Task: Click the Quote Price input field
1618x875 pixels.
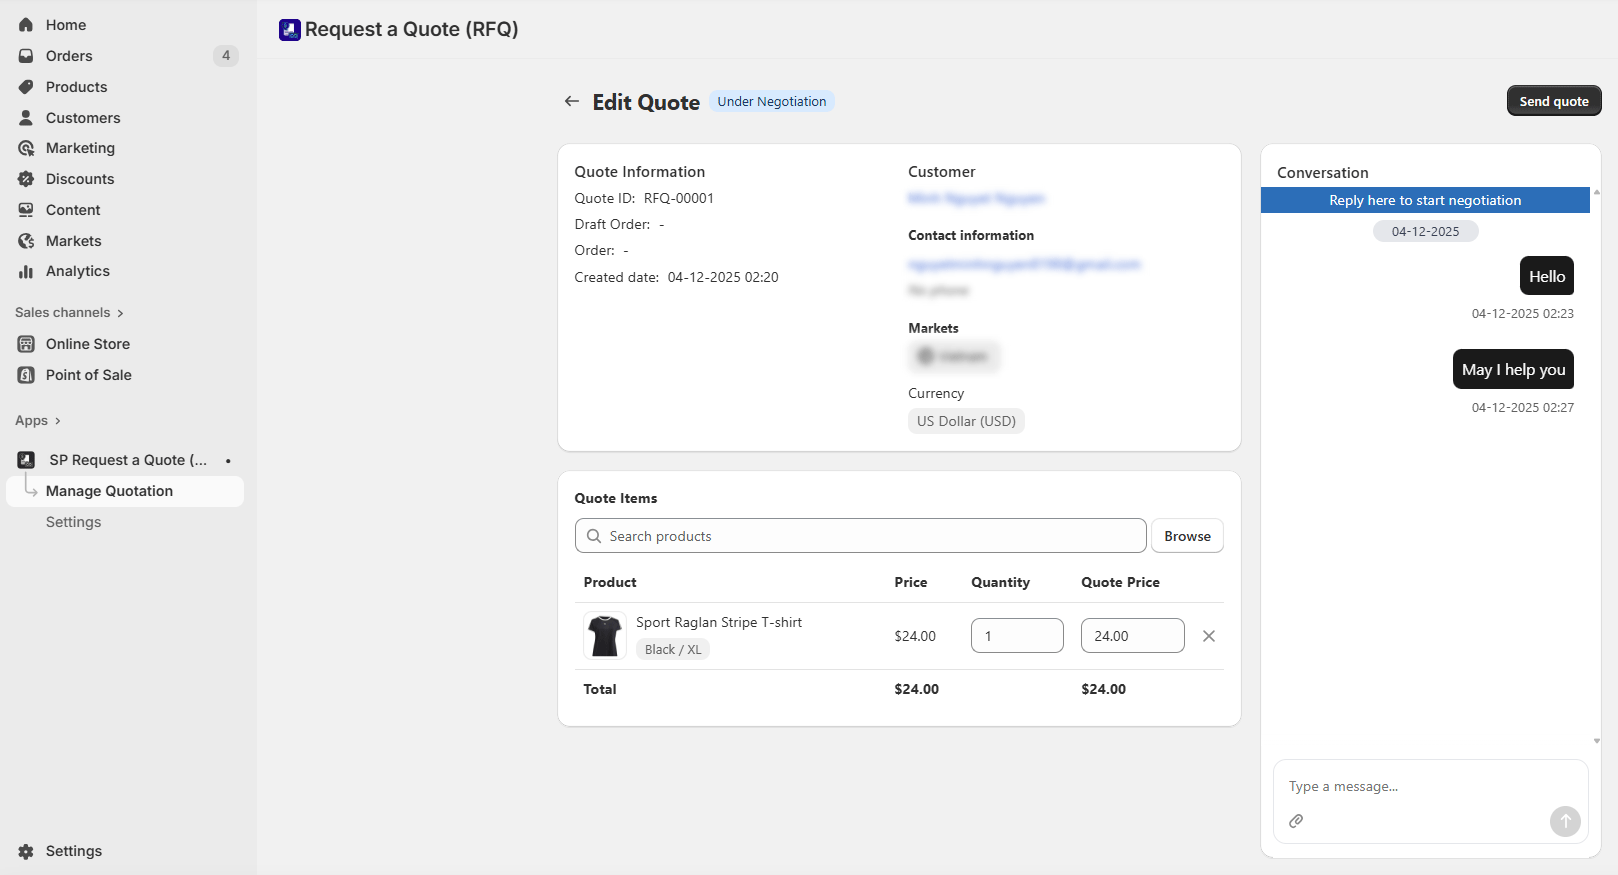Action: pos(1132,636)
